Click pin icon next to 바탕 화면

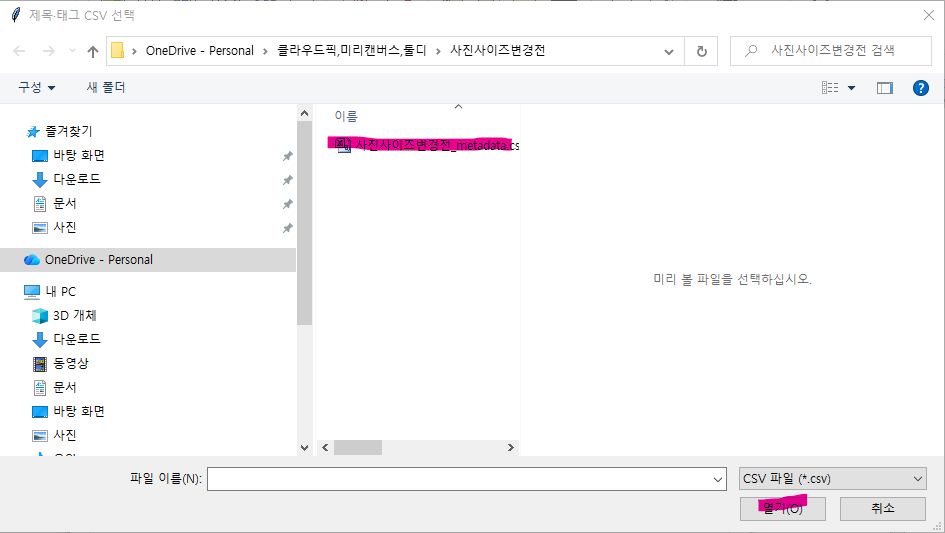(287, 156)
